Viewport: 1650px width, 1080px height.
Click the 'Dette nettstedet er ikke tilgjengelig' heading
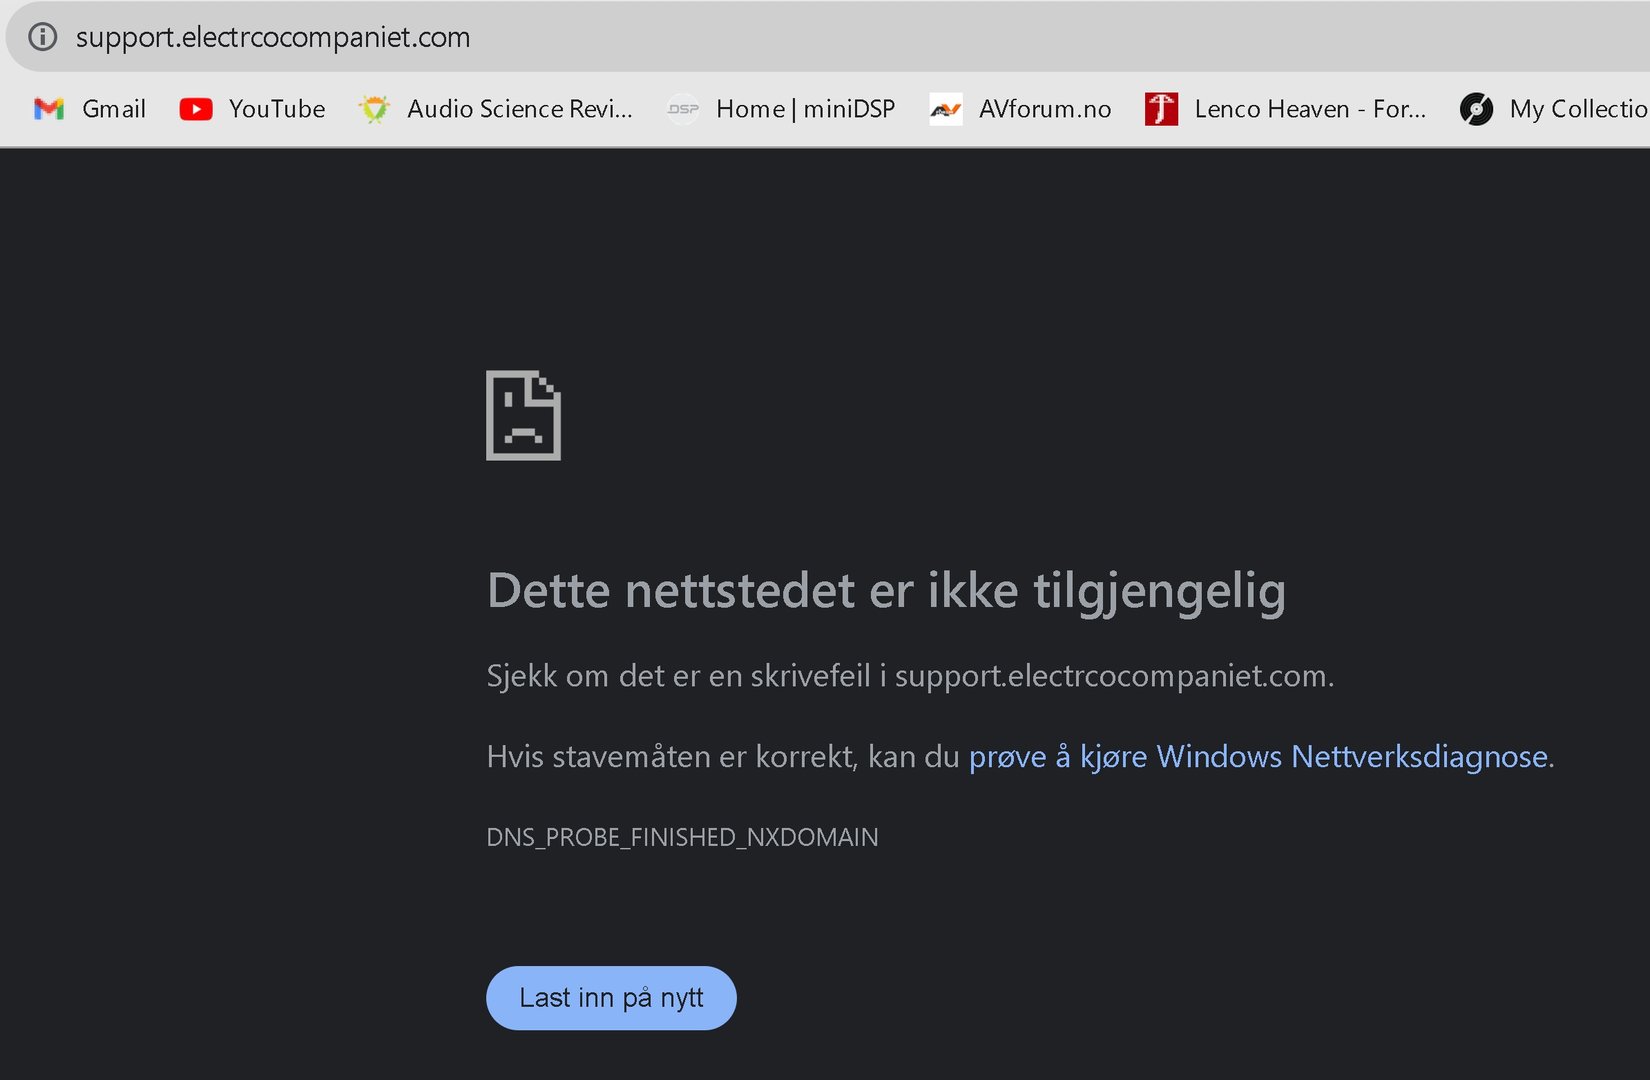(886, 591)
